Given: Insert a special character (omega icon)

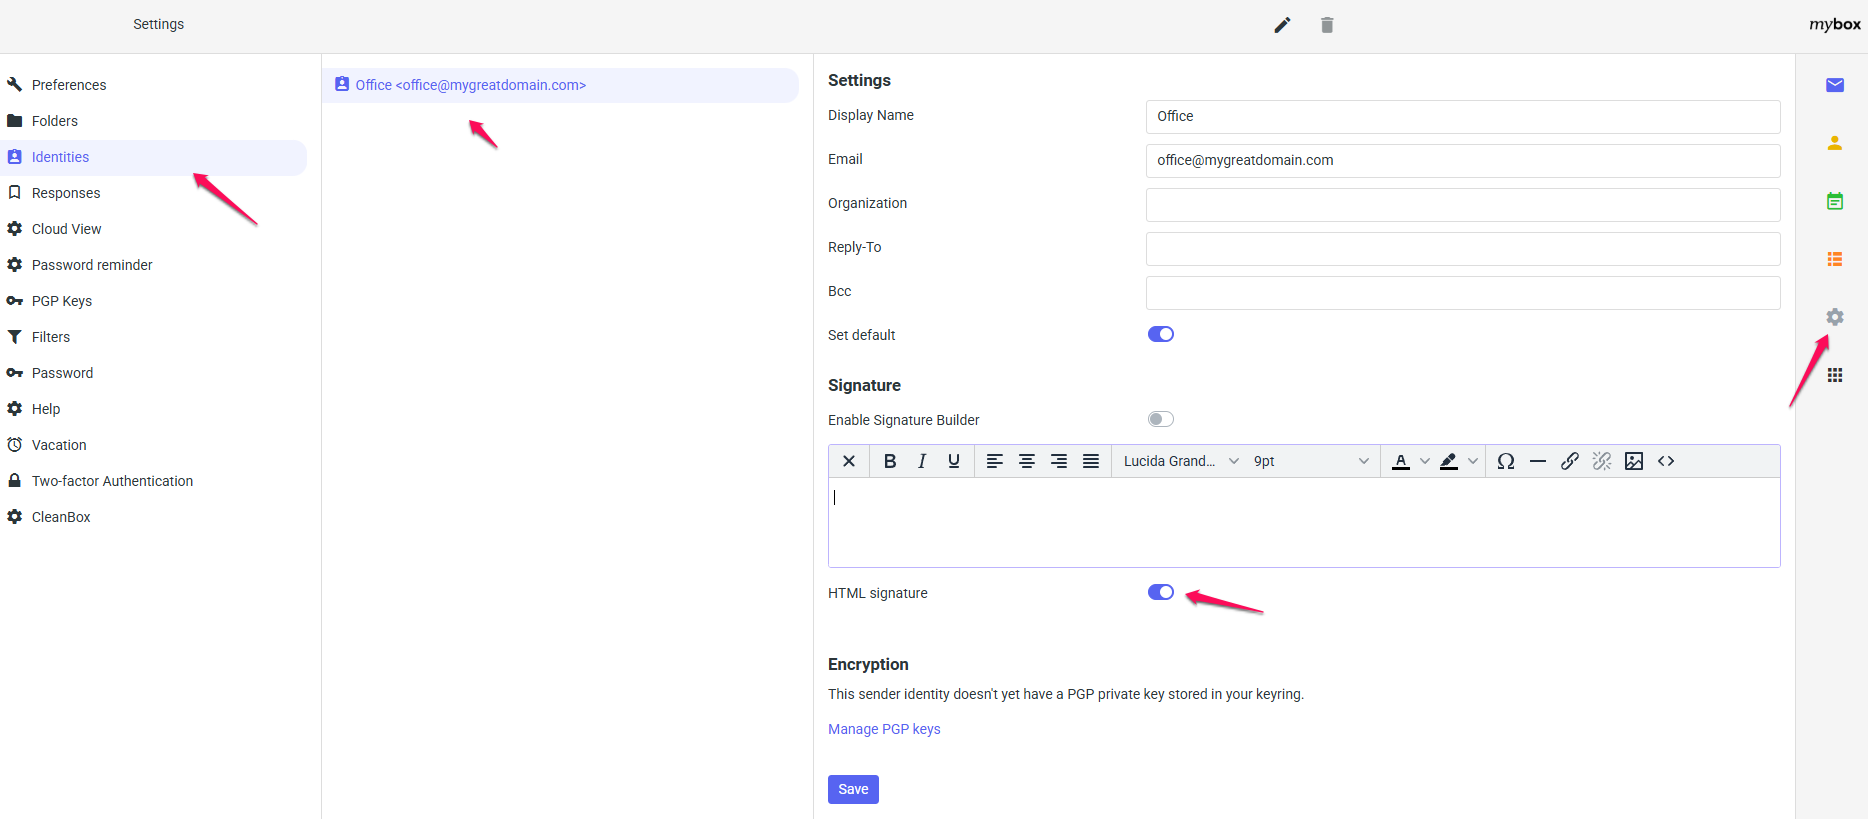Looking at the screenshot, I should click(1506, 461).
